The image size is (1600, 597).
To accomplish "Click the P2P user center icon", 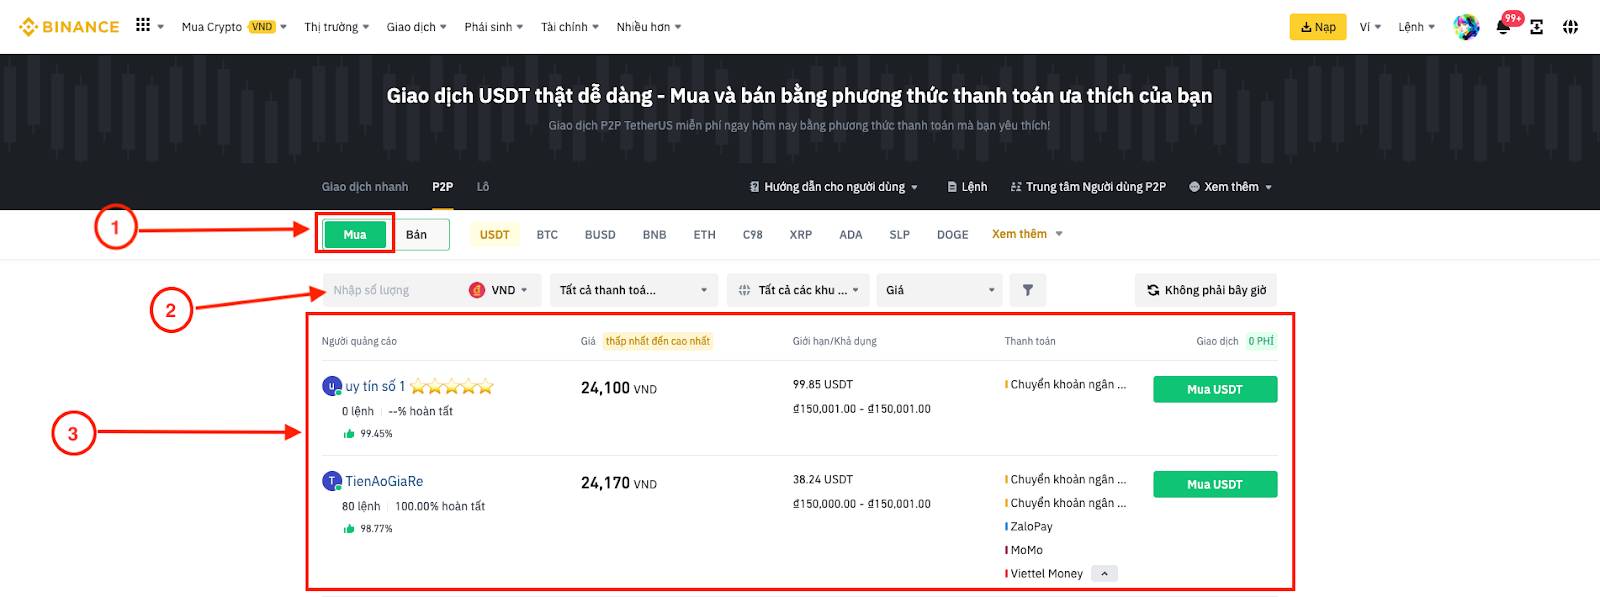I will [x=1016, y=187].
